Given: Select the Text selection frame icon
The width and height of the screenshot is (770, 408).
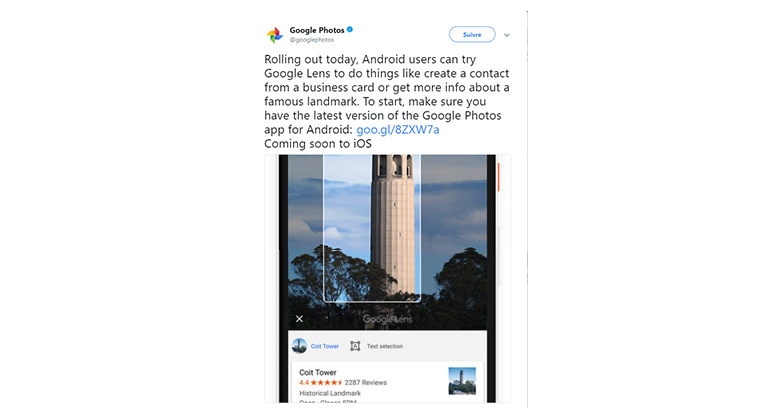Looking at the screenshot, I should pos(355,346).
